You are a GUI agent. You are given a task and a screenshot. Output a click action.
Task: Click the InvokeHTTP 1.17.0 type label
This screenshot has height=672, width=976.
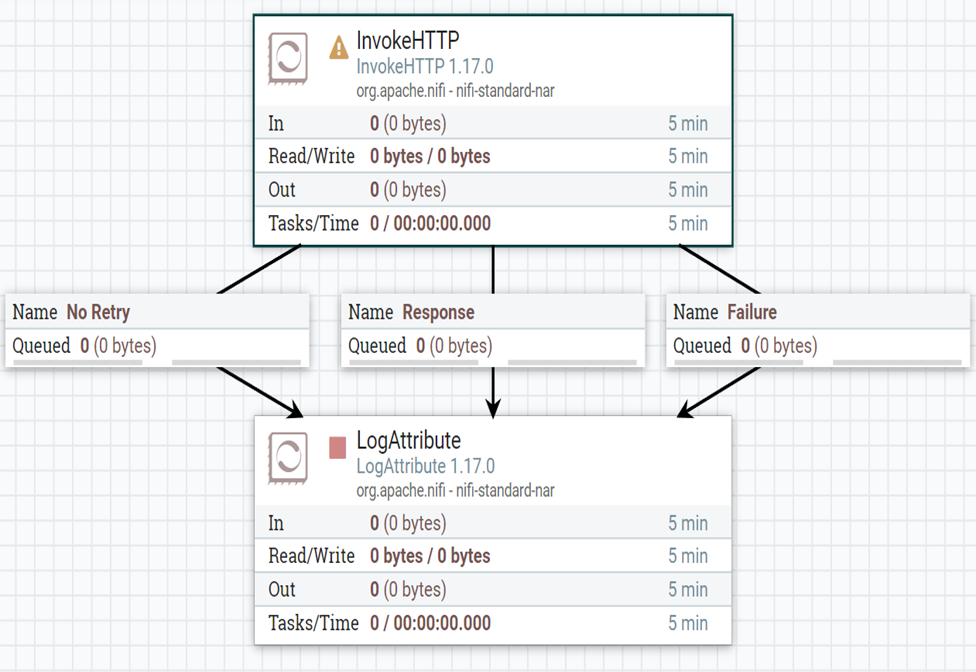tap(425, 66)
